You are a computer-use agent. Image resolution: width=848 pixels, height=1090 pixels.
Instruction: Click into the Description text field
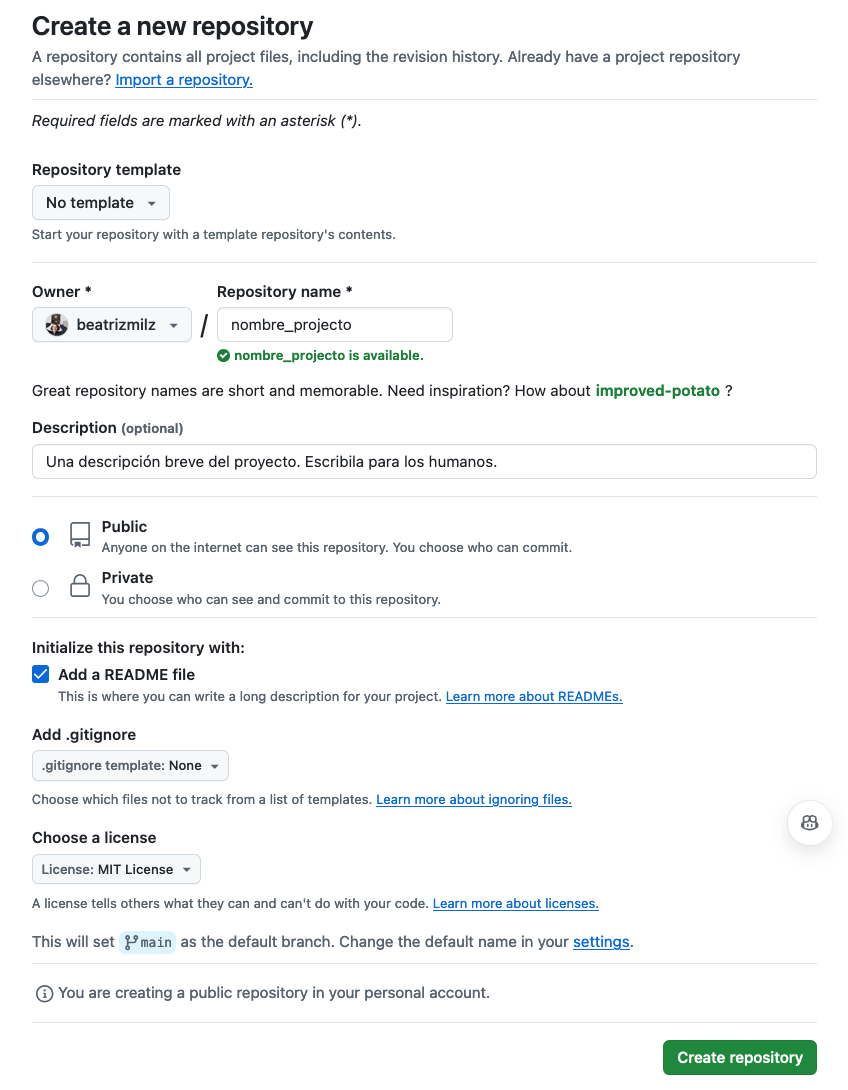424,462
